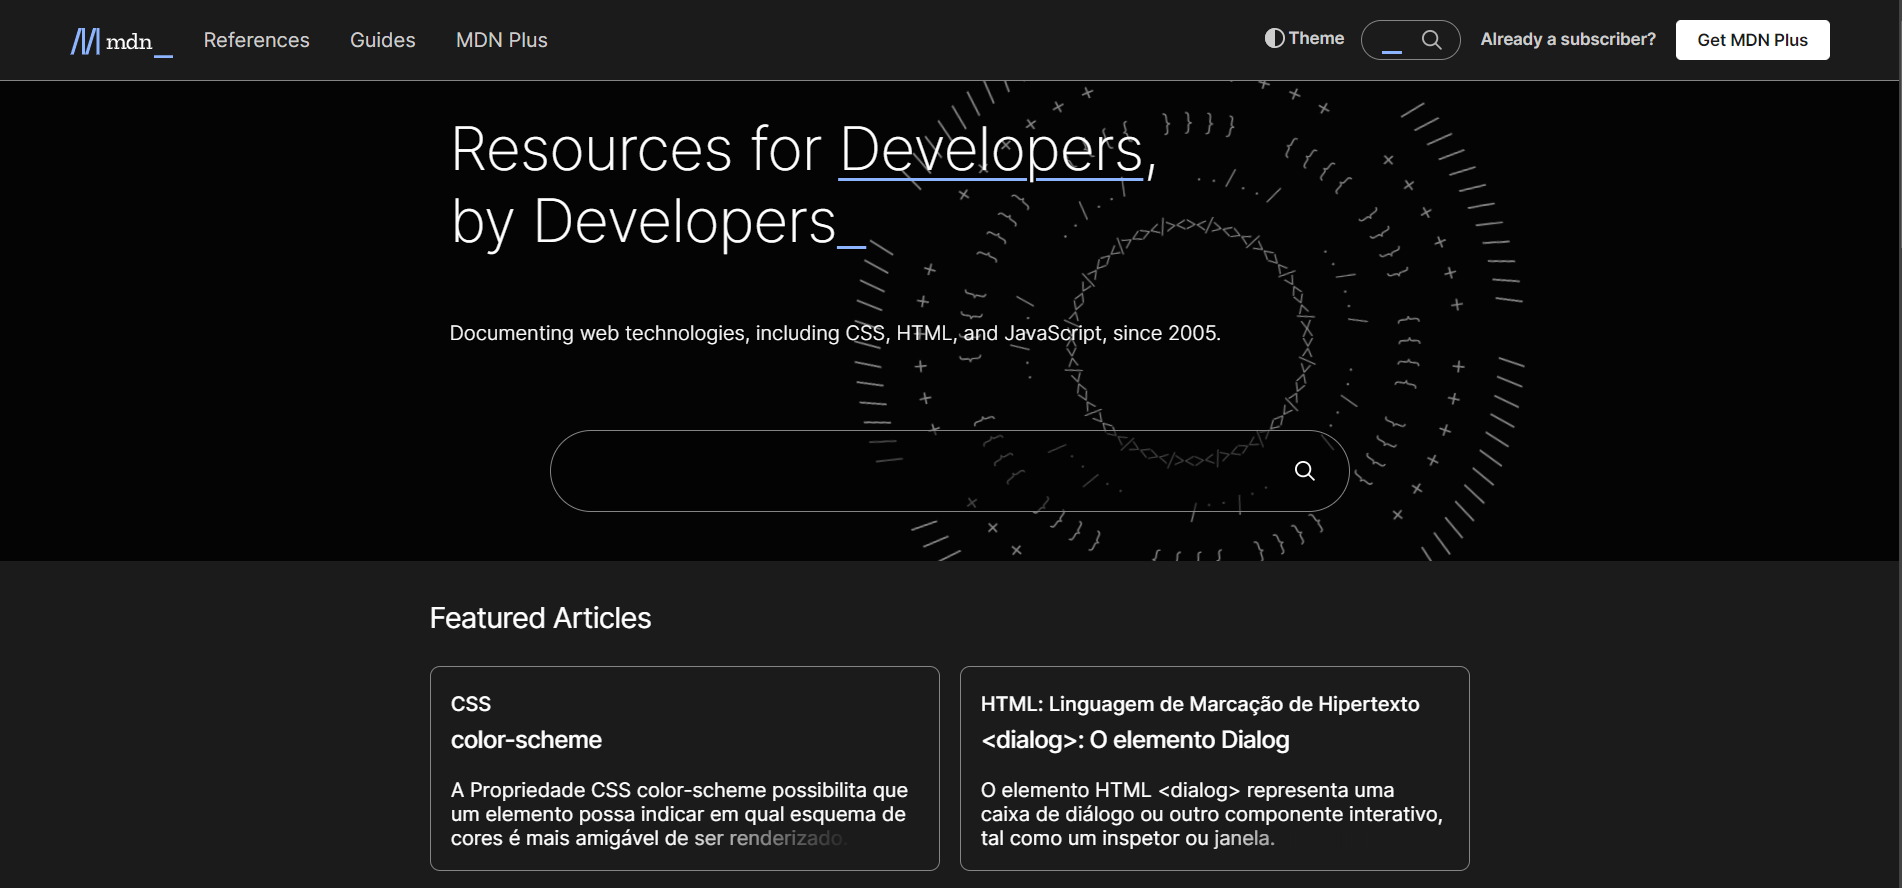Click the color-scheme description paragraph
This screenshot has width=1902, height=888.
click(680, 814)
